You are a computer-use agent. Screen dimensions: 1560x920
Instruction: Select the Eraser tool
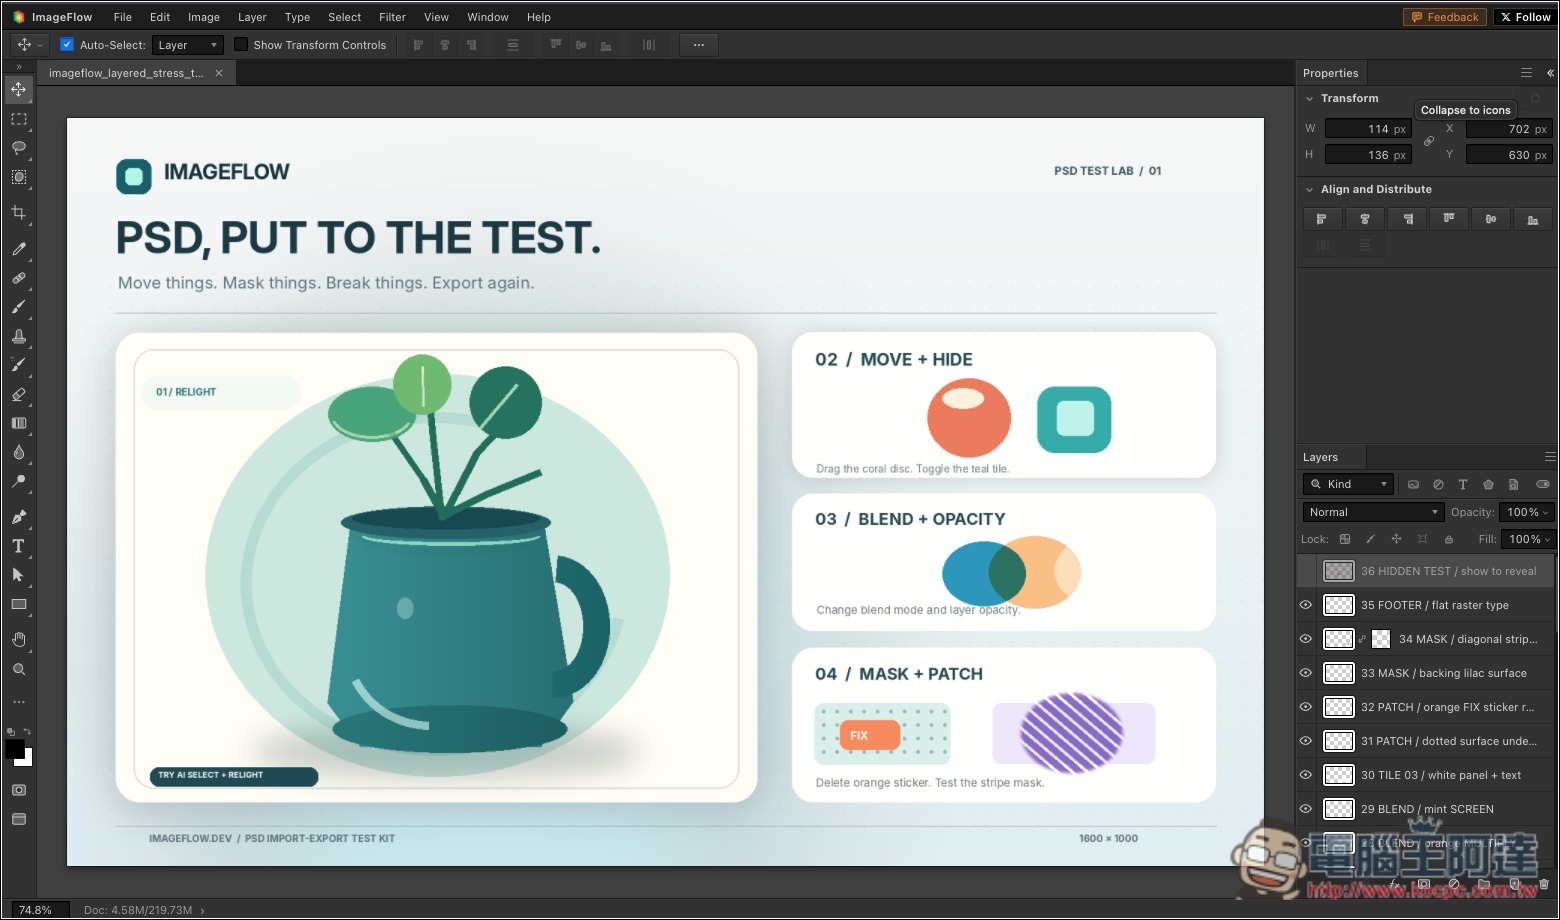[19, 394]
